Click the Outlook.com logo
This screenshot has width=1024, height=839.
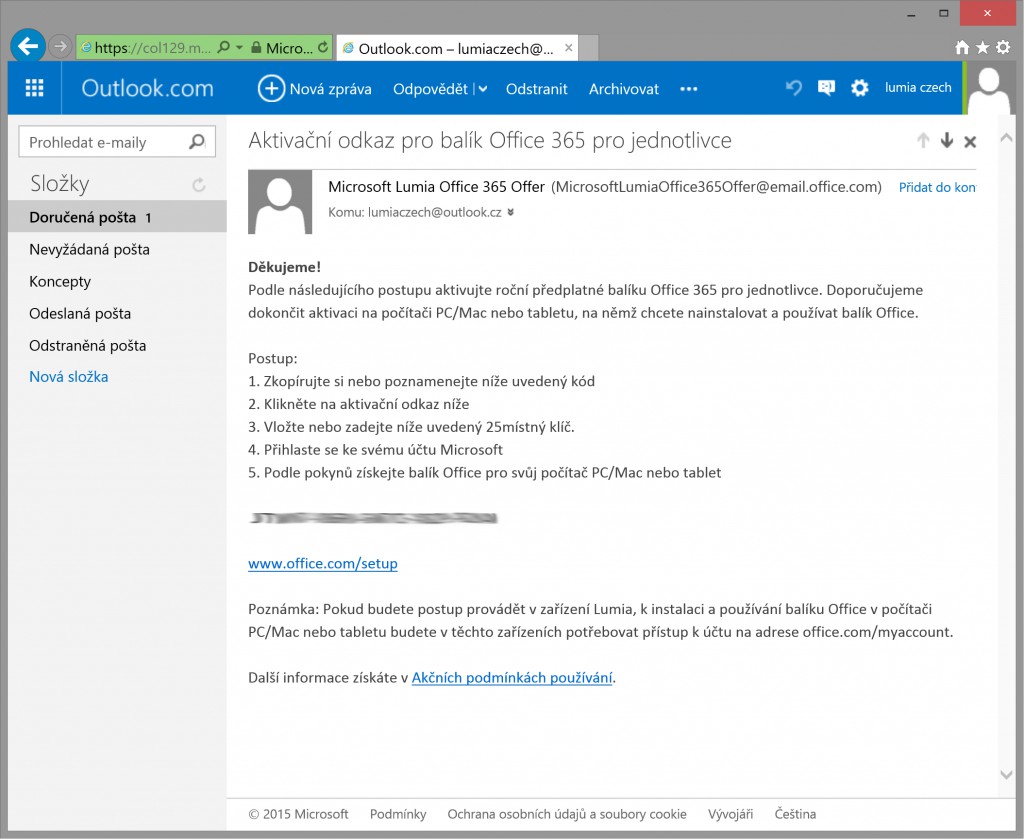(147, 88)
